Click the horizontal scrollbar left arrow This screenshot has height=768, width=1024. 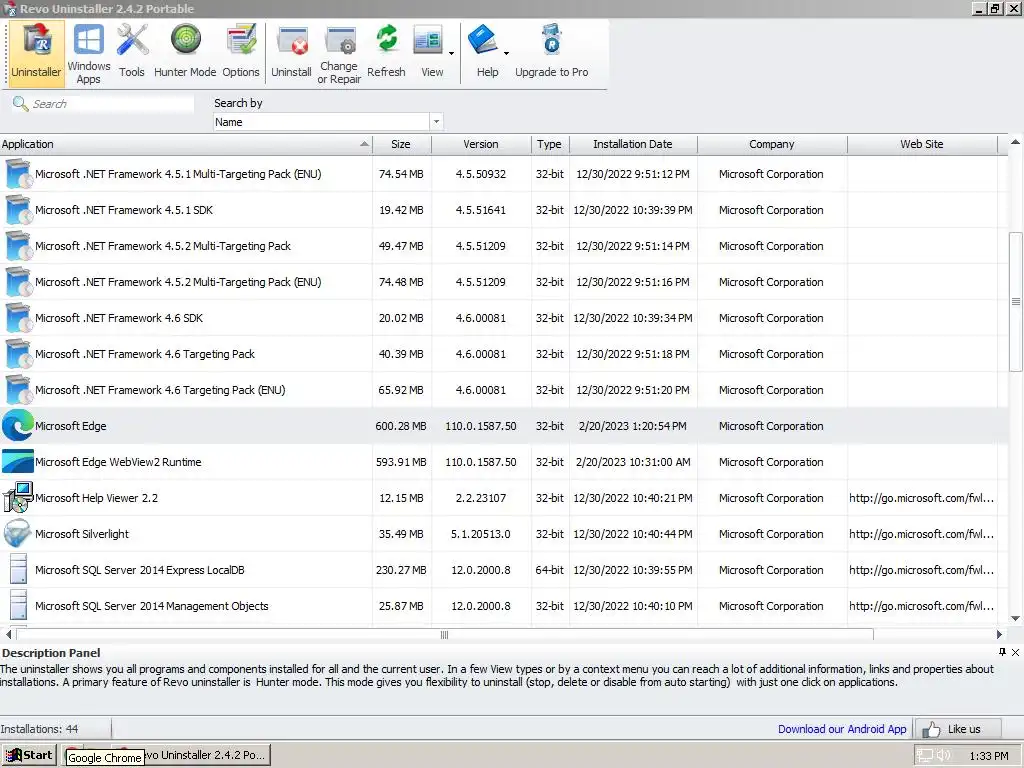pos(8,634)
